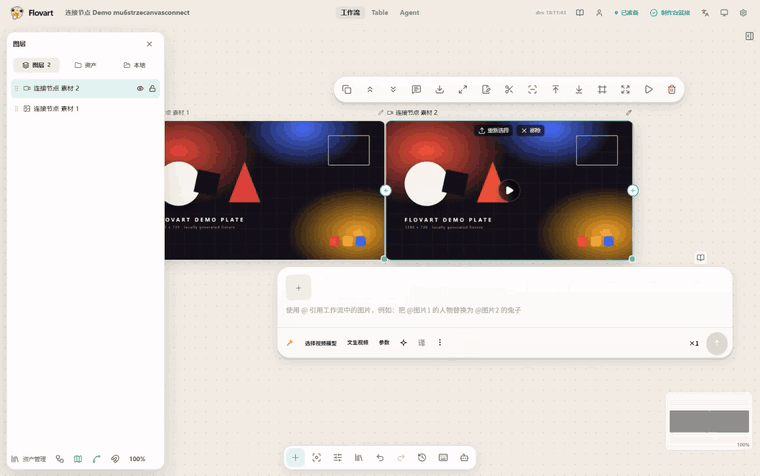Move selected node up with double chevron
This screenshot has width=760, height=476.
click(x=370, y=89)
